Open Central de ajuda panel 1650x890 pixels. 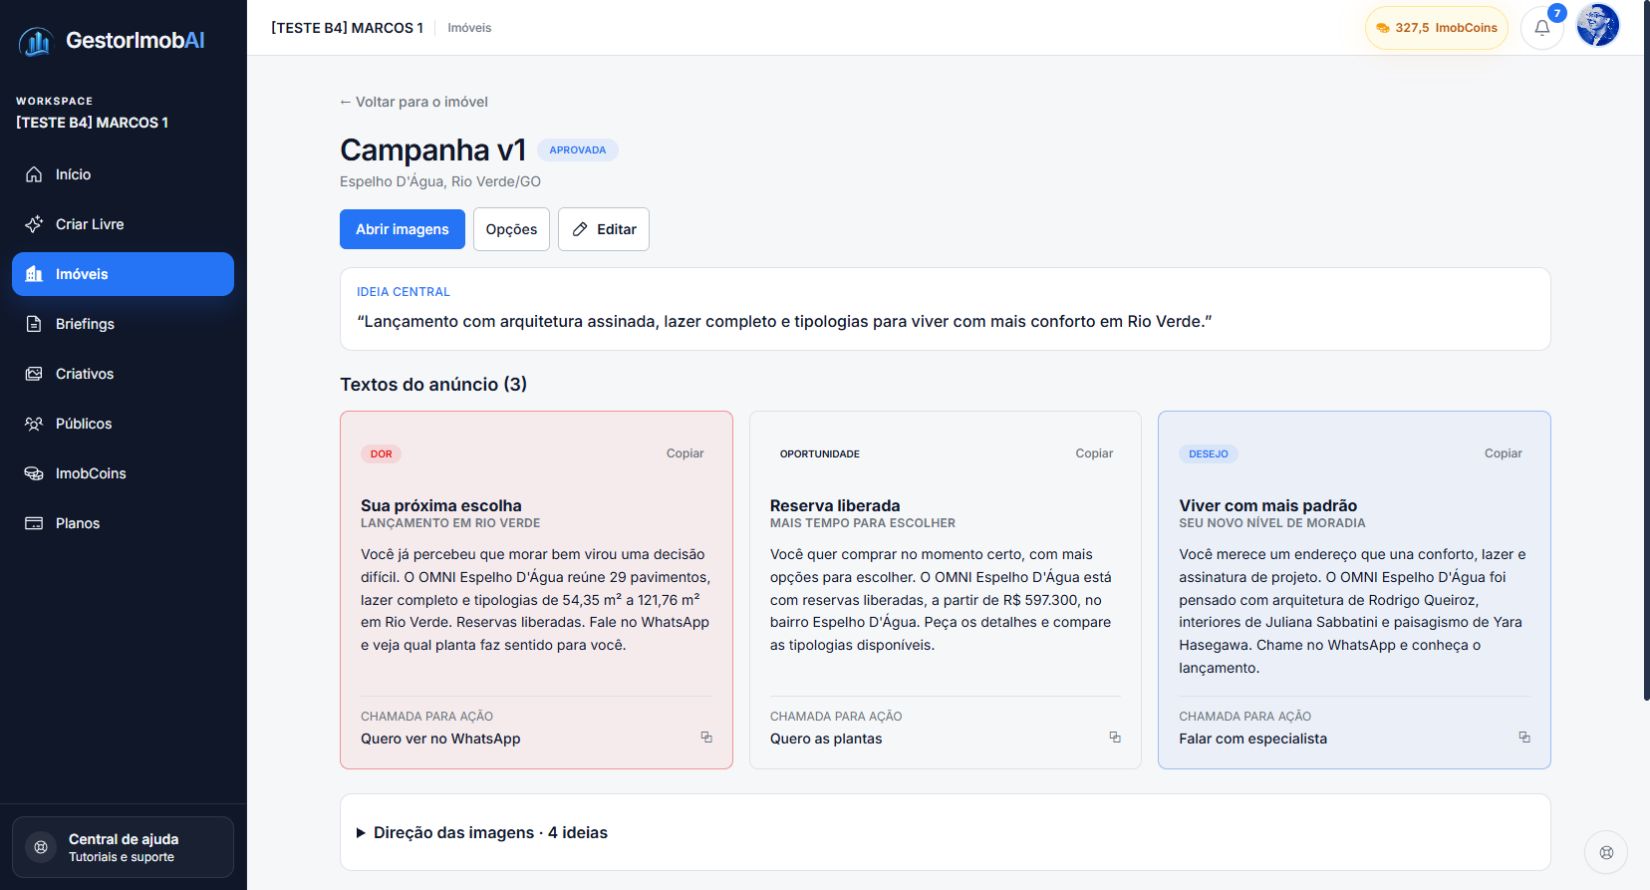tap(123, 847)
